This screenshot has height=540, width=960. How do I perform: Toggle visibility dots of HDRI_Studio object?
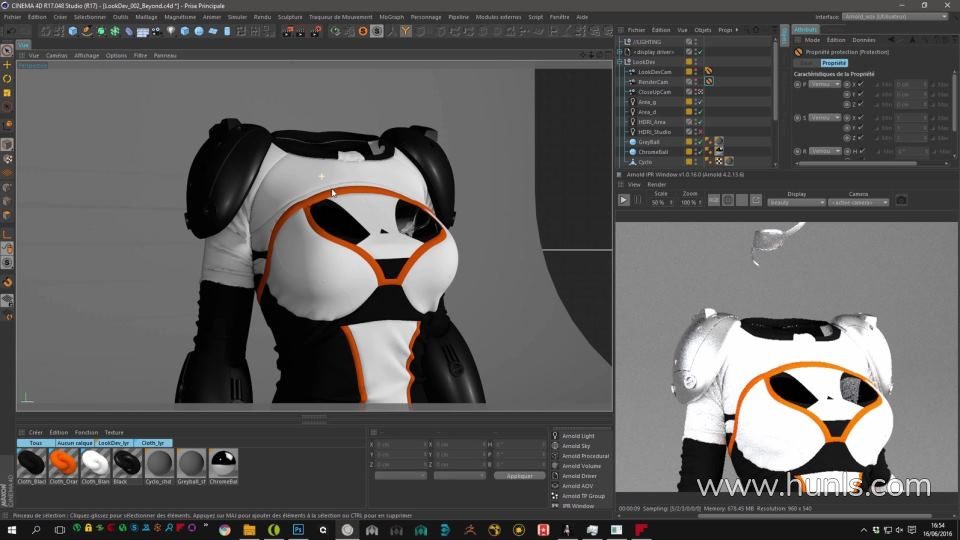(x=696, y=132)
